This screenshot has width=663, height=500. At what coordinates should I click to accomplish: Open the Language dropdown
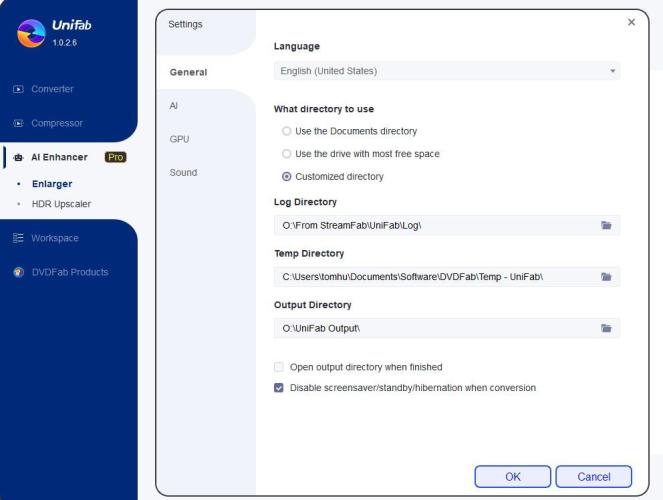(447, 71)
